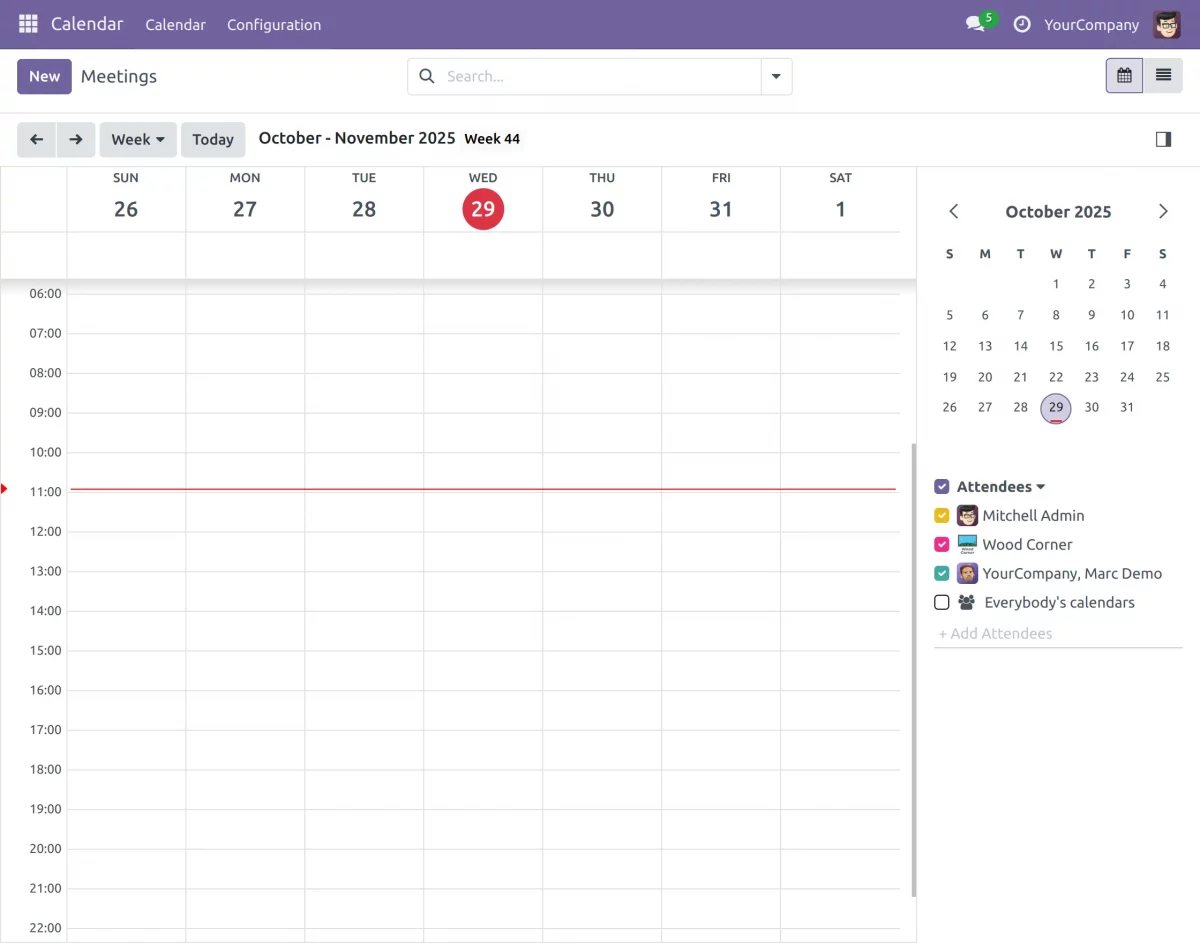Image resolution: width=1200 pixels, height=943 pixels.
Task: Click Add Attendees link
Action: (x=995, y=633)
